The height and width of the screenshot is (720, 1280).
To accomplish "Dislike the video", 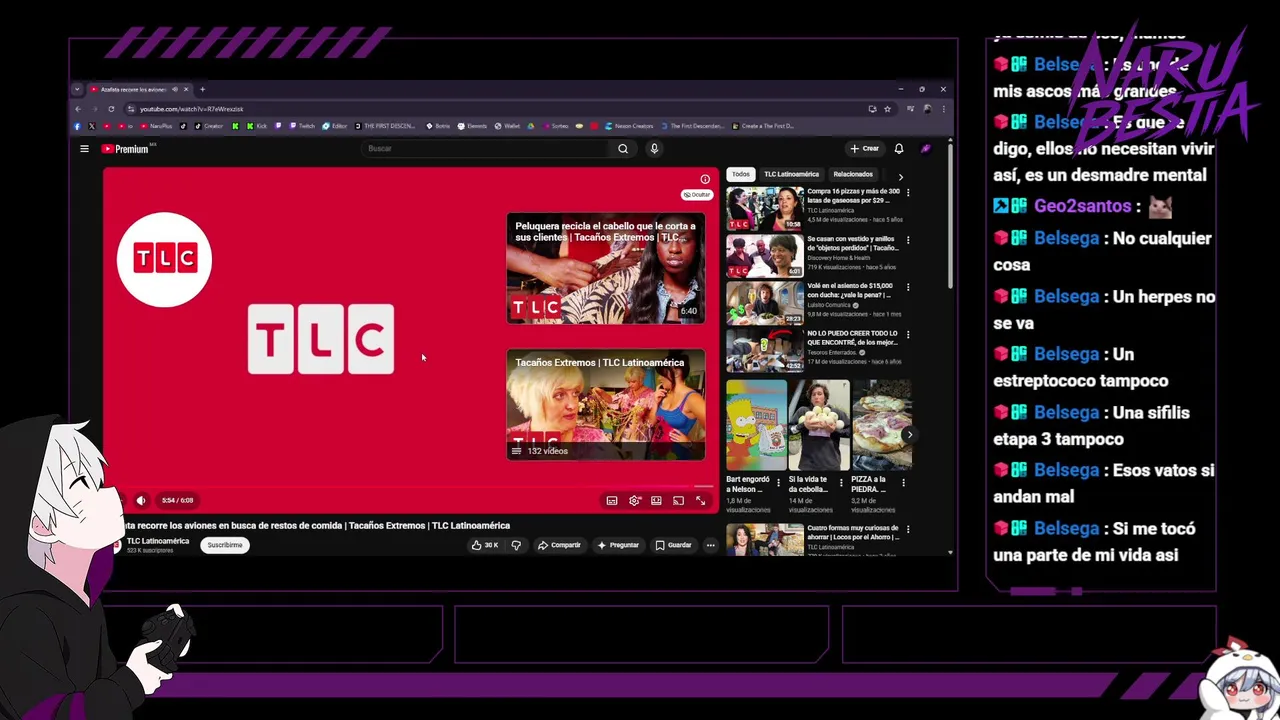I will click(516, 545).
